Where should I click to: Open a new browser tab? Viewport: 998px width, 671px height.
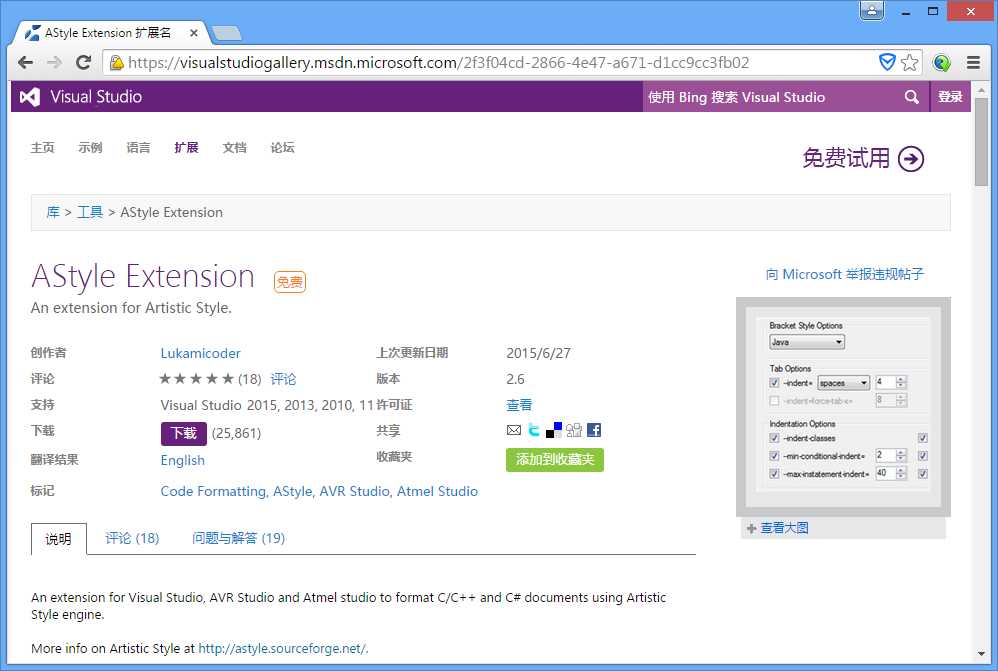226,33
